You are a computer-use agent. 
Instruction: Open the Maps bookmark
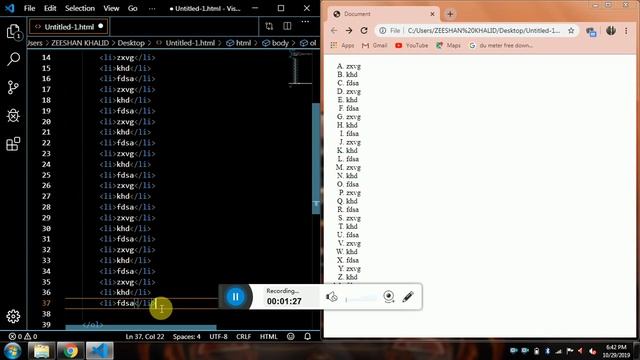(x=448, y=45)
